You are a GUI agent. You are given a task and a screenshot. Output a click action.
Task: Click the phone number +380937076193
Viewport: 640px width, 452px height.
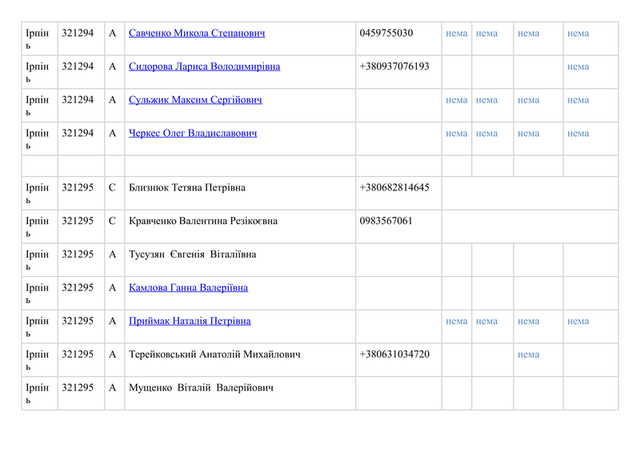(x=394, y=67)
